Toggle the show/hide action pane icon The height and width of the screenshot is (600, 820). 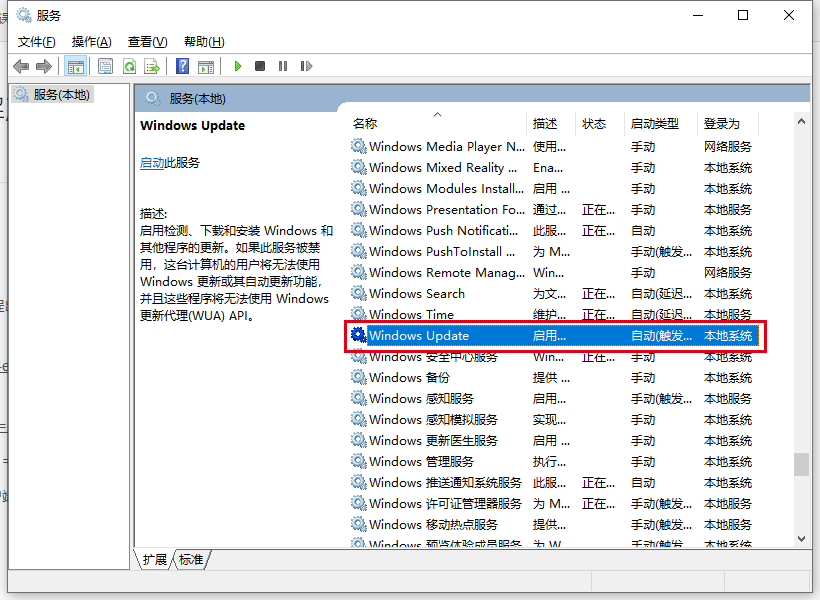[x=206, y=66]
